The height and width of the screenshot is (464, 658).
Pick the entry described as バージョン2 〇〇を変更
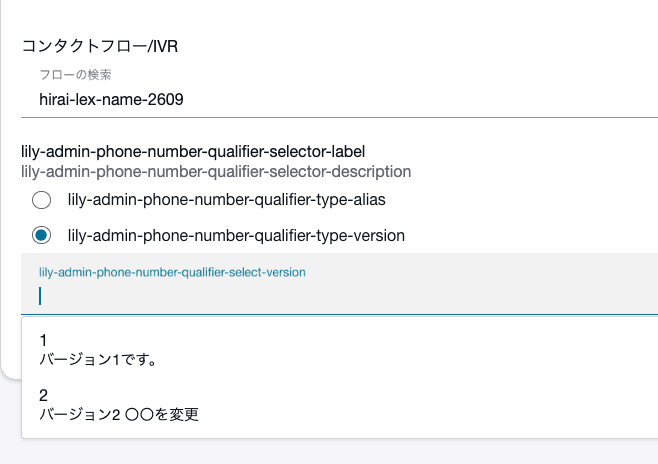119,414
